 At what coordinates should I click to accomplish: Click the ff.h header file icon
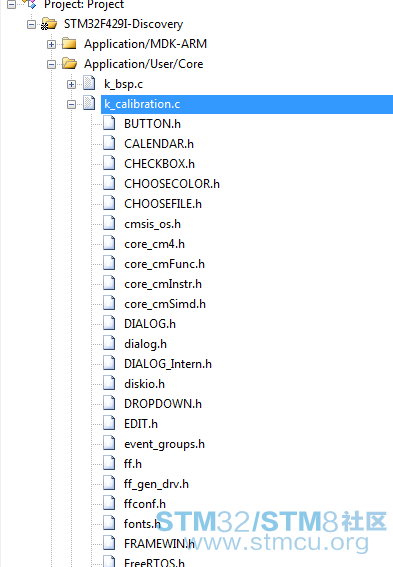point(109,463)
